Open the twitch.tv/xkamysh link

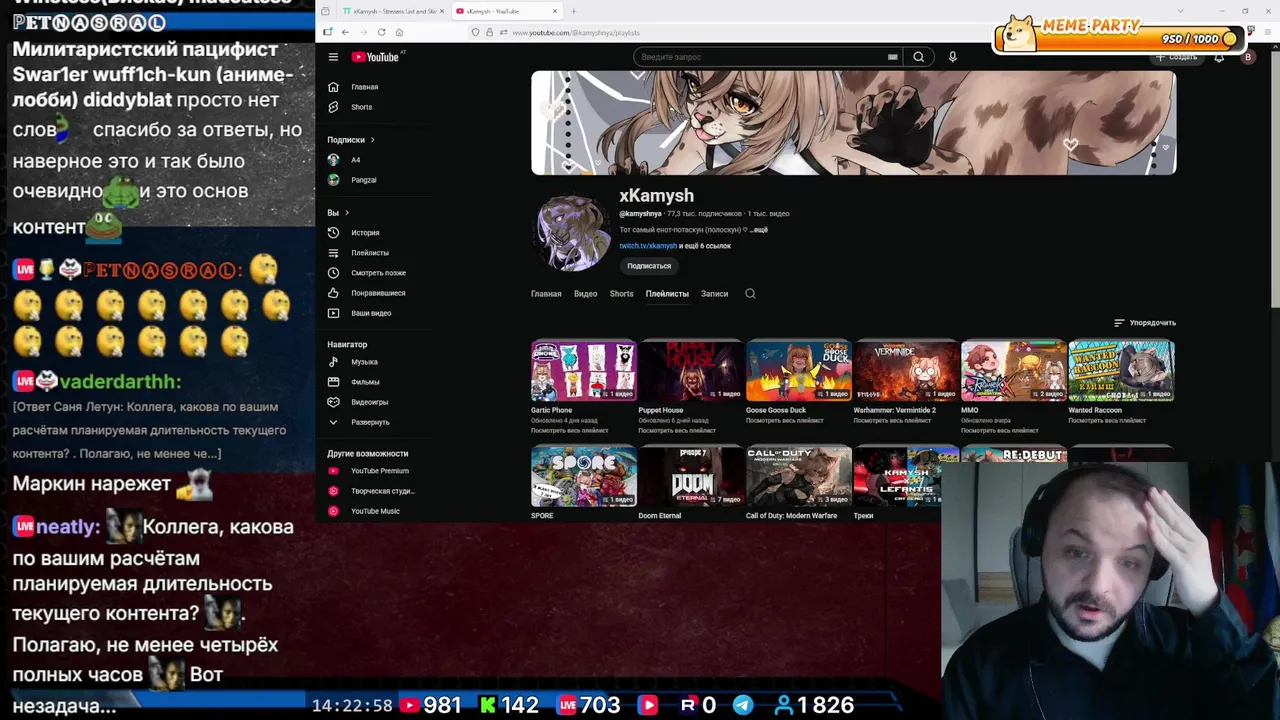(648, 246)
